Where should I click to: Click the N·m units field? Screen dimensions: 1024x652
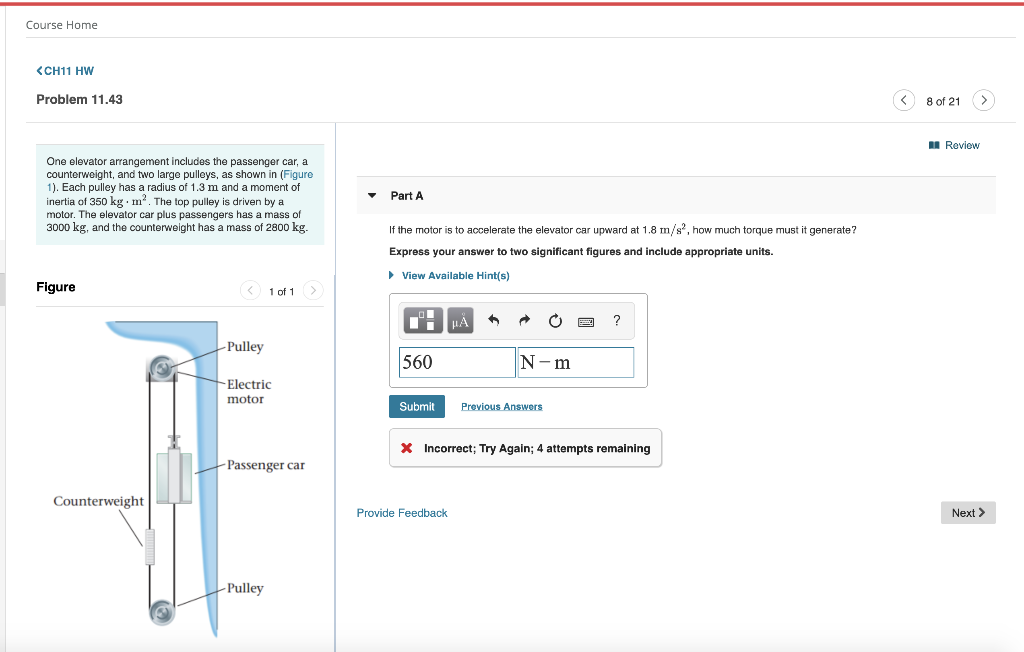click(x=575, y=361)
